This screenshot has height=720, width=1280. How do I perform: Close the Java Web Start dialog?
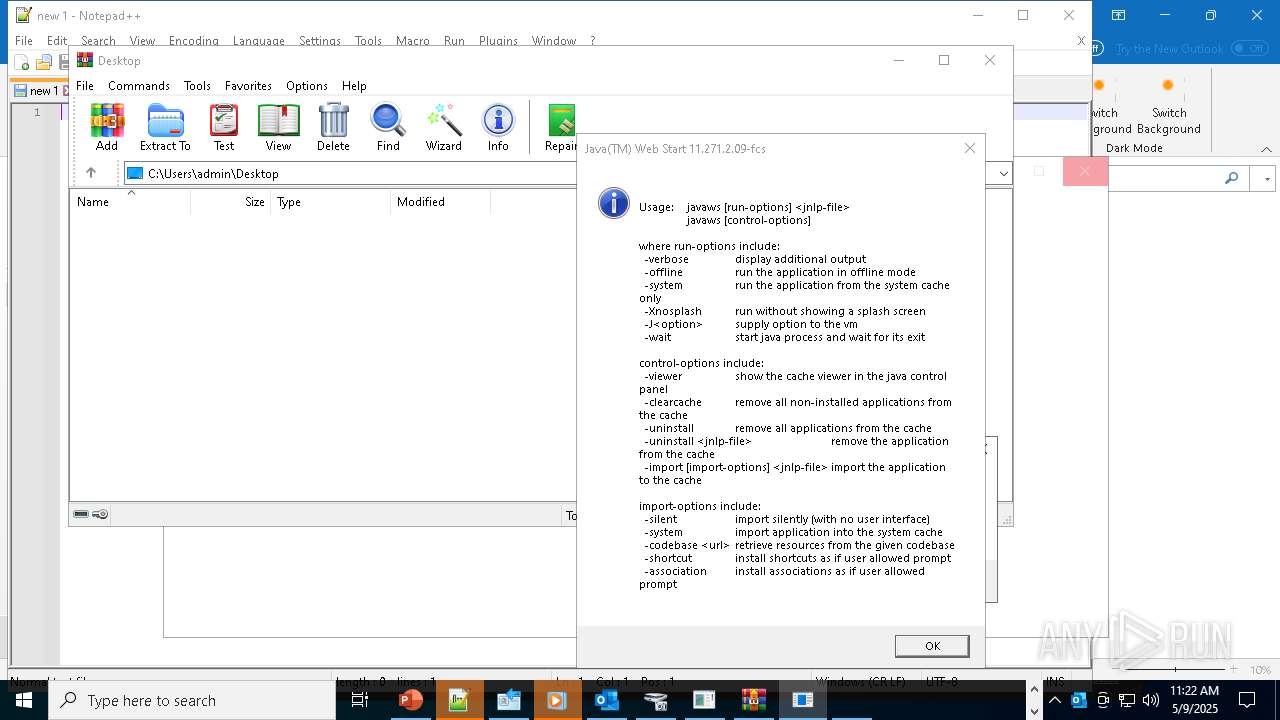pyautogui.click(x=969, y=148)
